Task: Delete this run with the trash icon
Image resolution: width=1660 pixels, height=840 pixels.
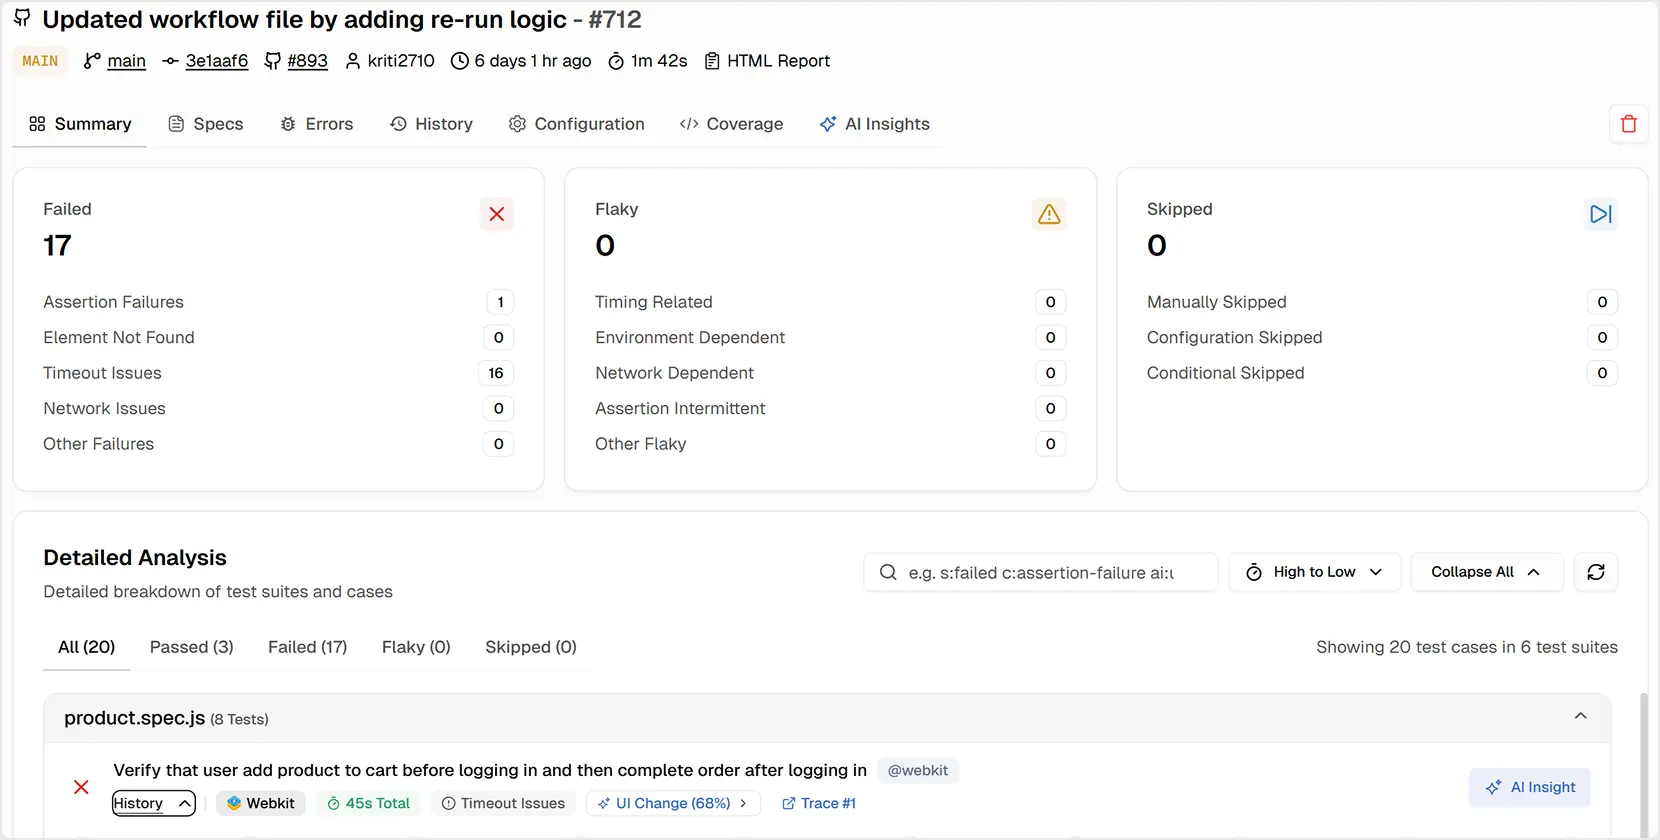Action: (x=1628, y=124)
